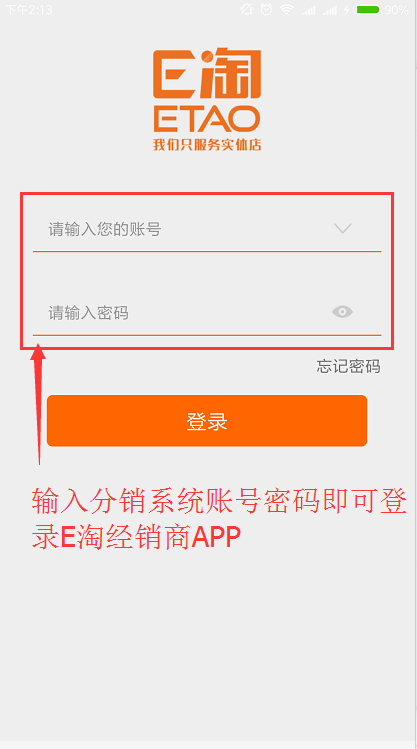The width and height of the screenshot is (417, 749).
Task: Tap the first cellular signal bars icon
Action: 308,10
